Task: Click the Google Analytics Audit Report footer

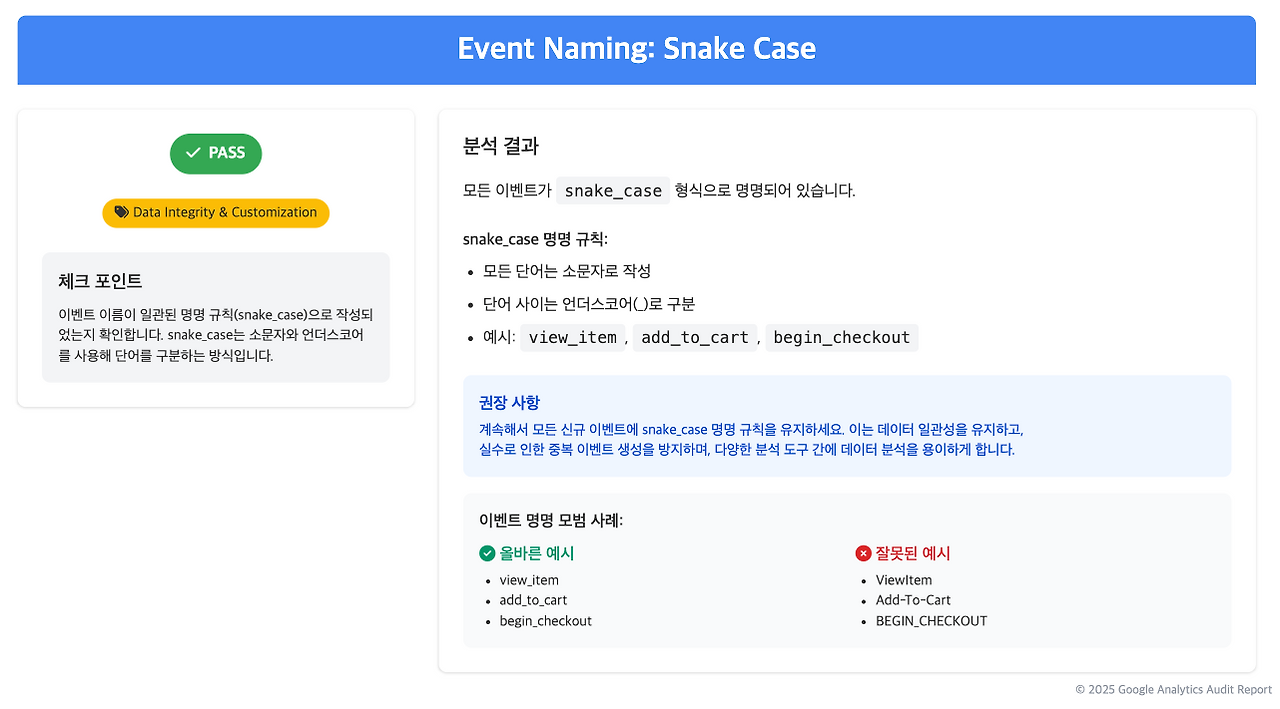Action: [x=1174, y=689]
